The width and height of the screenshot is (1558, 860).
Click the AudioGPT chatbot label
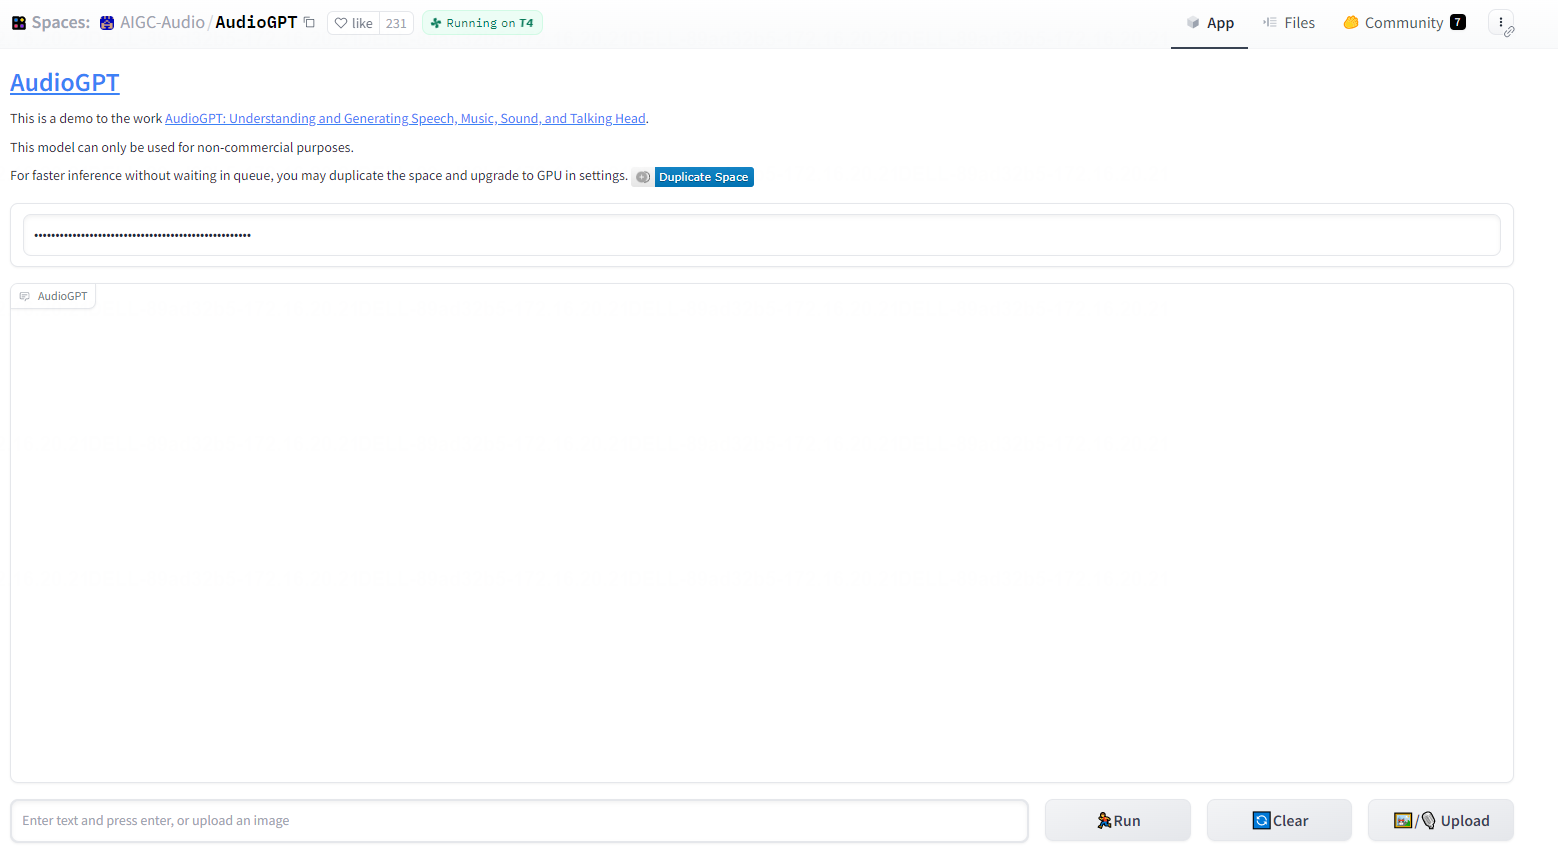54,296
